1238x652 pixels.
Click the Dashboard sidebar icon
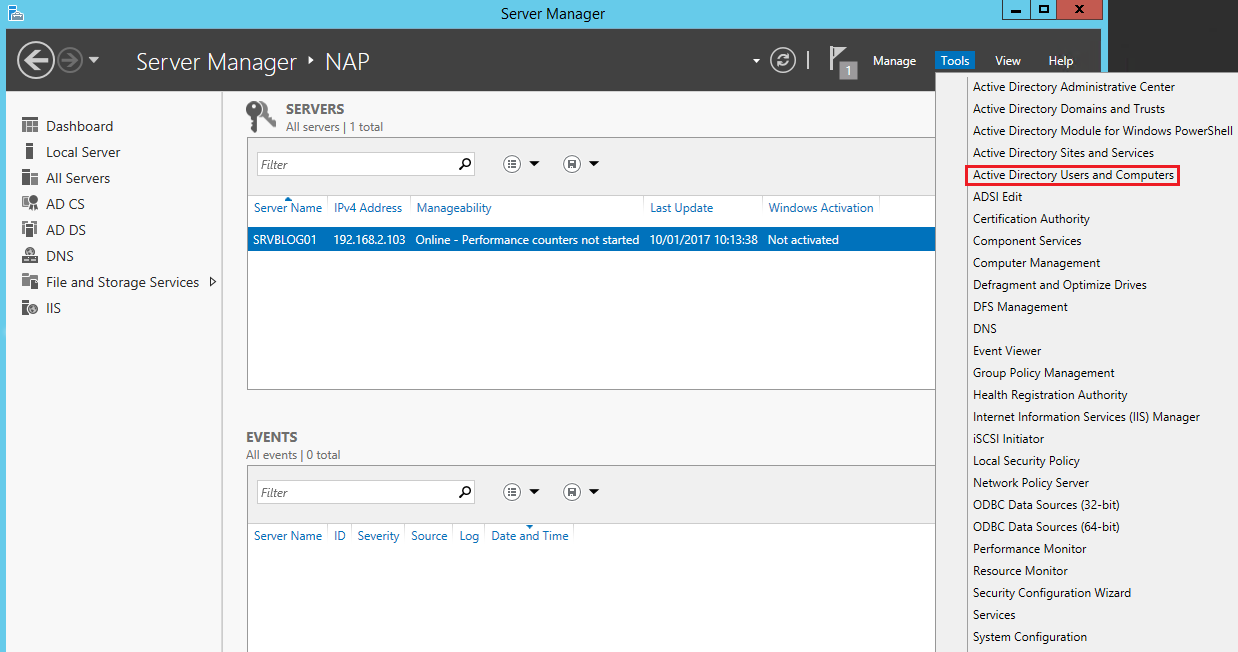coord(29,126)
